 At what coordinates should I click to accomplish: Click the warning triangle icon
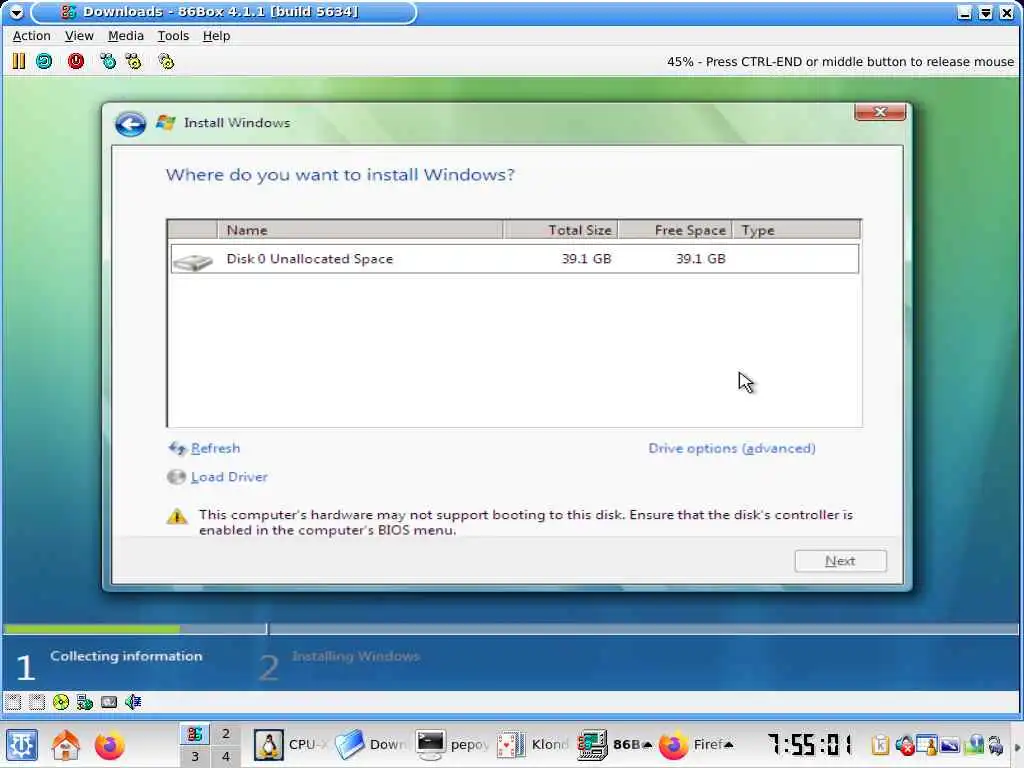click(177, 517)
